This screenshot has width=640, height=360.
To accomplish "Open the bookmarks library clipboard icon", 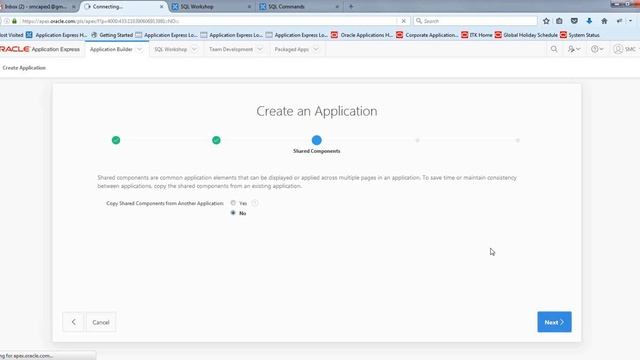I will coord(559,21).
